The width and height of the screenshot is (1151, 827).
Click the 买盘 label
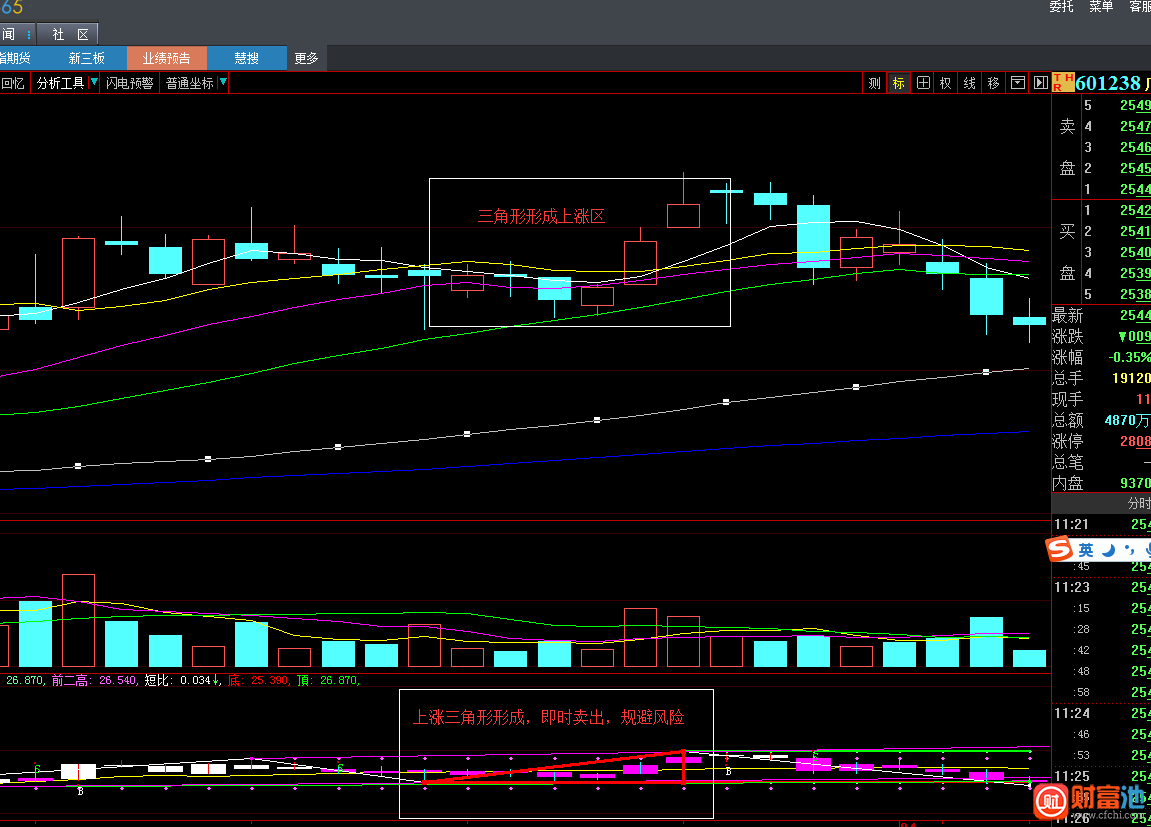(x=1067, y=252)
